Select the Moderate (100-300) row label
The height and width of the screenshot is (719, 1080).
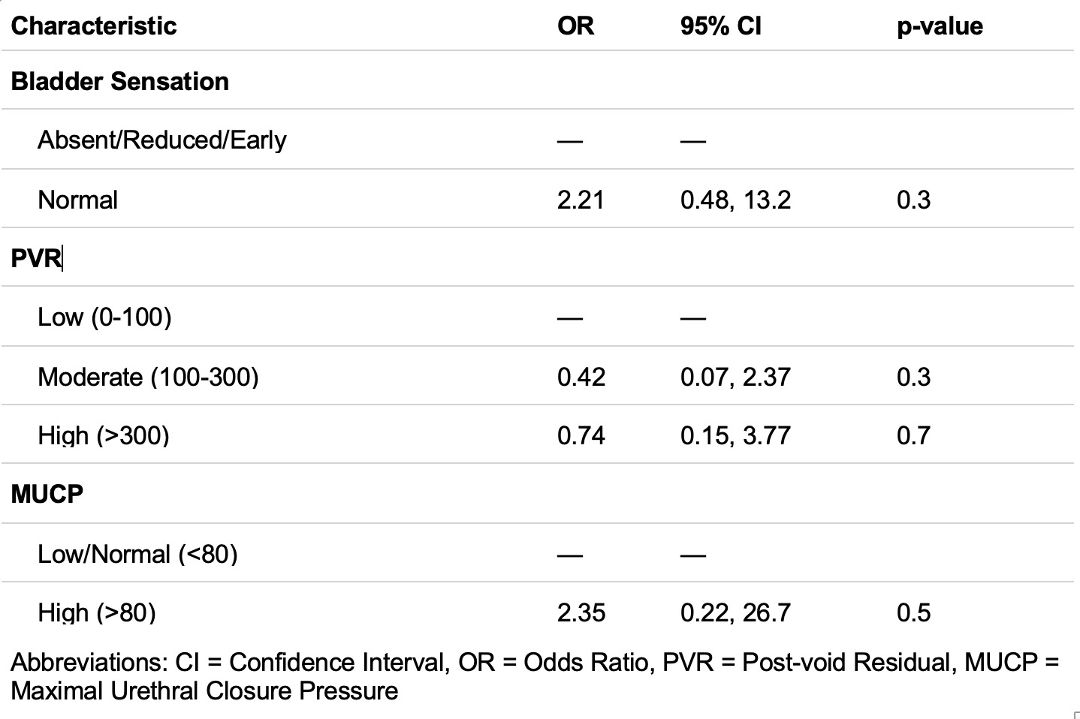pyautogui.click(x=148, y=377)
